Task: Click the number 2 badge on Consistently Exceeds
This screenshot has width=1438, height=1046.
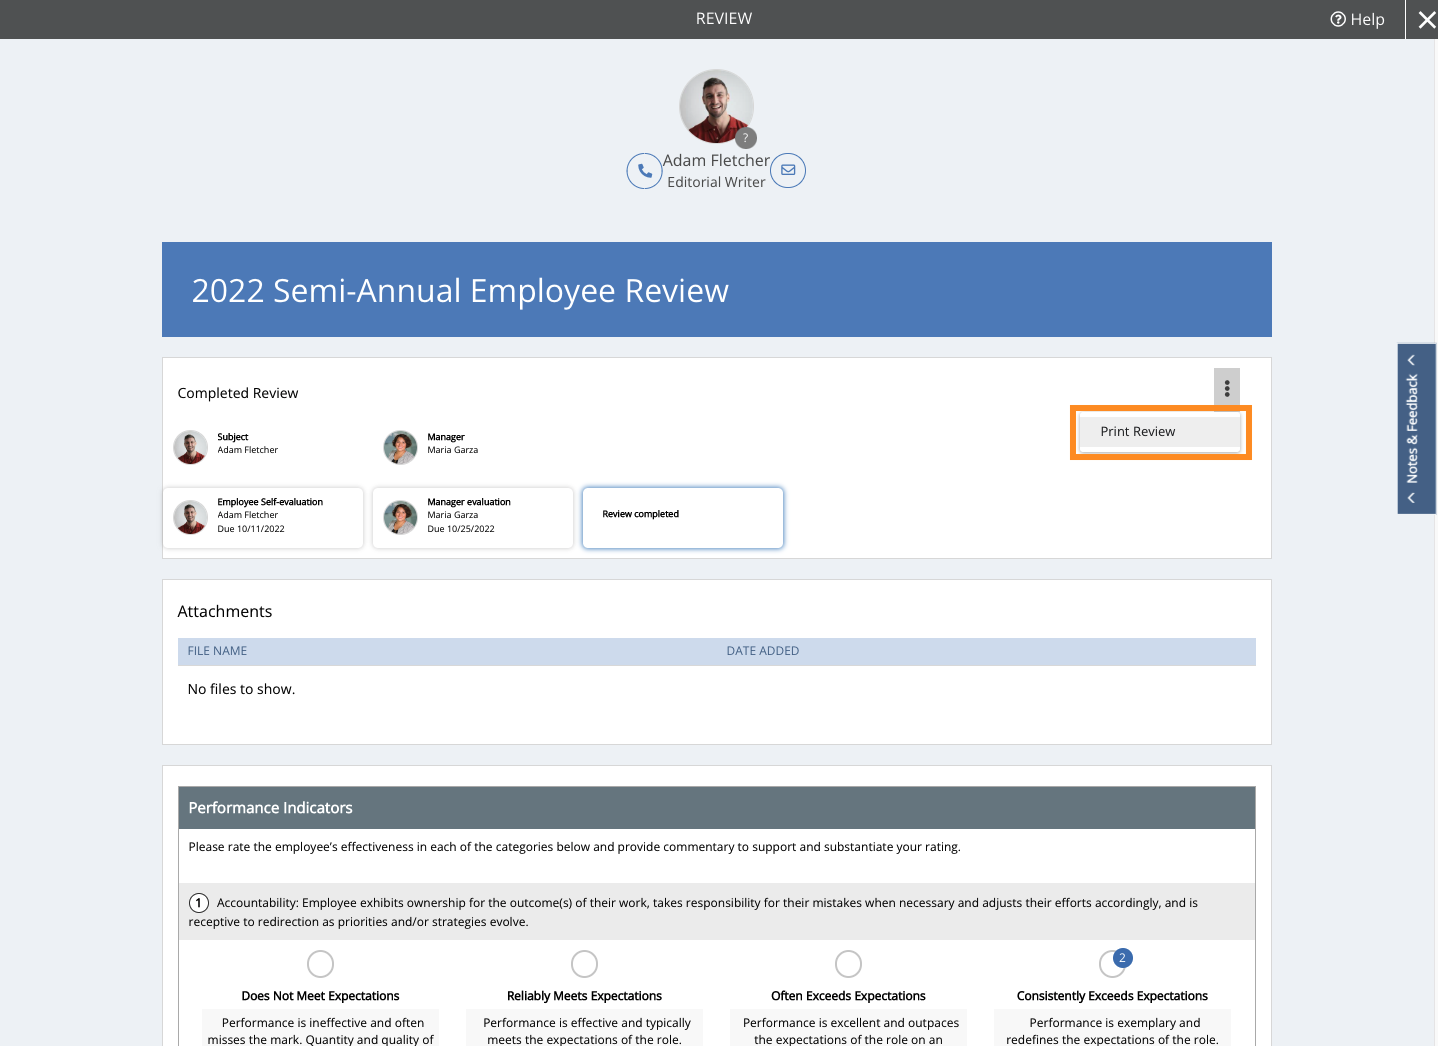Action: 1122,958
